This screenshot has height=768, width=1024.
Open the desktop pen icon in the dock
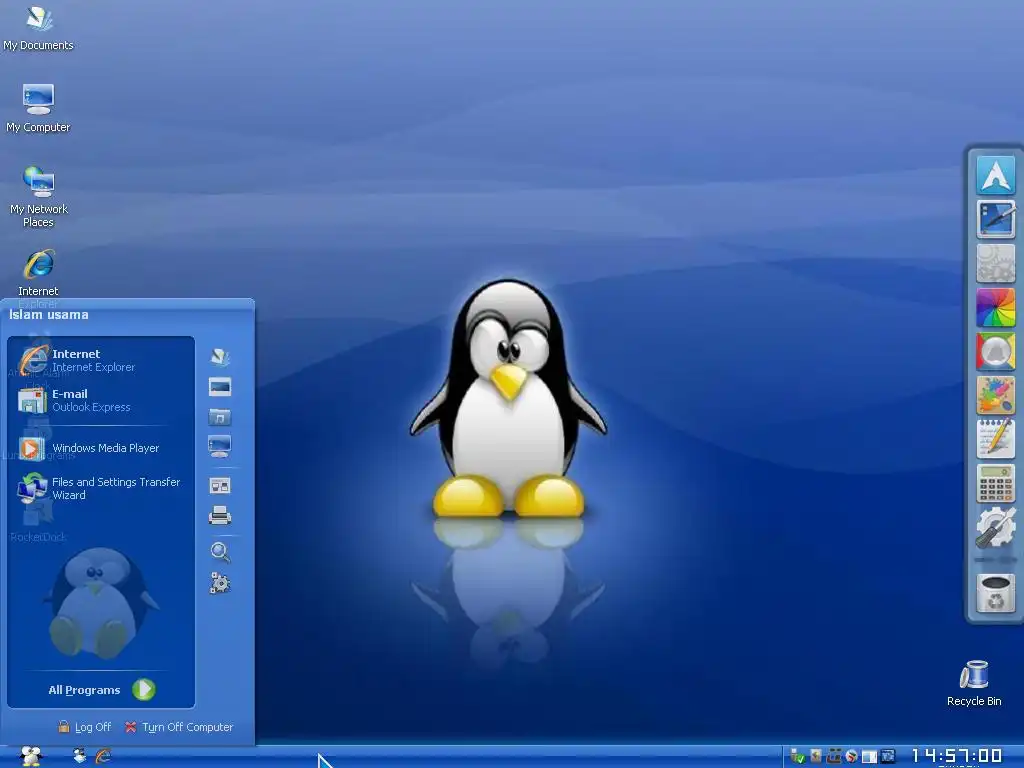[x=995, y=219]
